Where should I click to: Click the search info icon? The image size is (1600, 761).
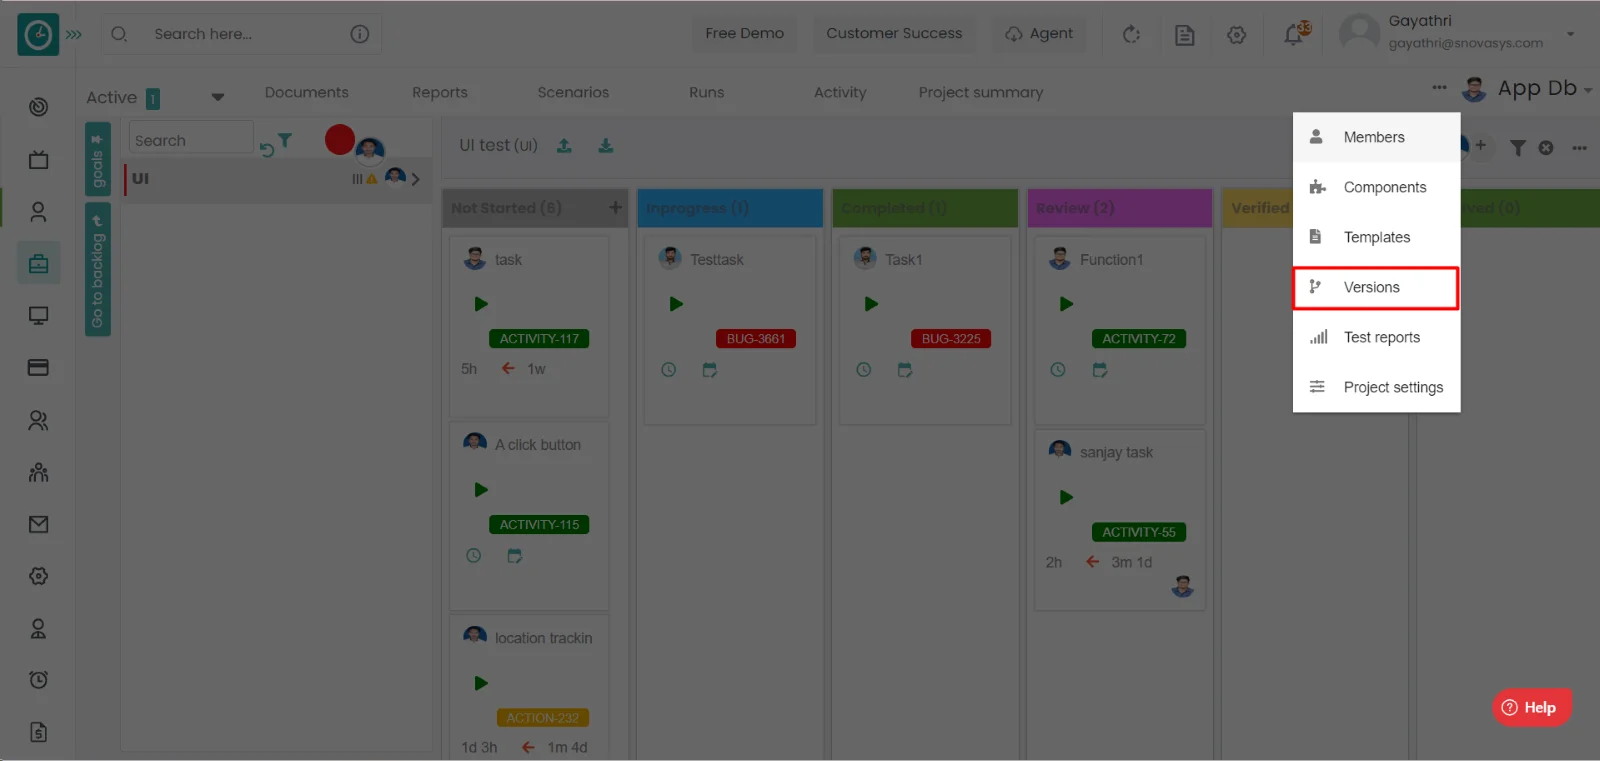360,34
